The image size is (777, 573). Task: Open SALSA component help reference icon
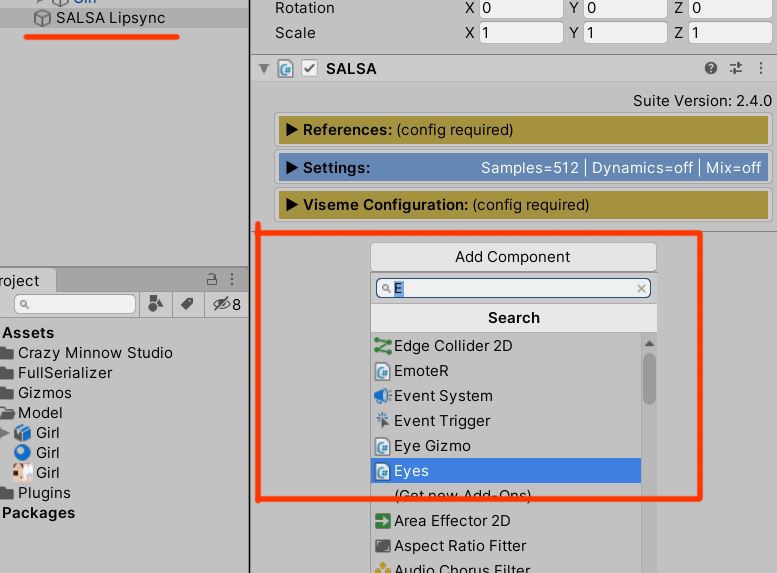coord(711,69)
